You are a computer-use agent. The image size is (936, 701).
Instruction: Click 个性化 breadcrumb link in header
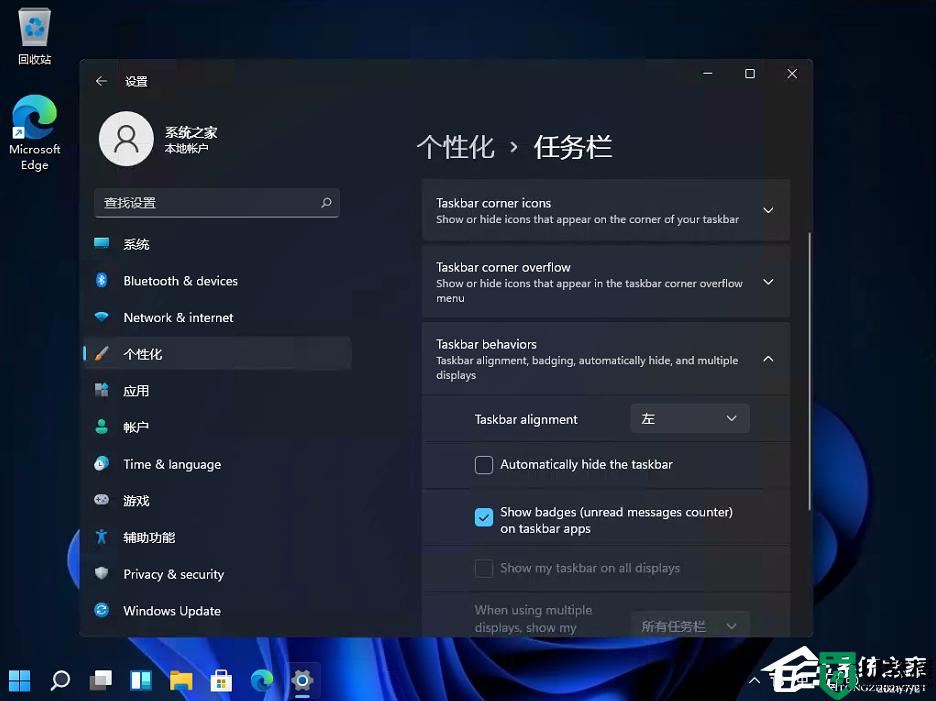click(x=455, y=147)
